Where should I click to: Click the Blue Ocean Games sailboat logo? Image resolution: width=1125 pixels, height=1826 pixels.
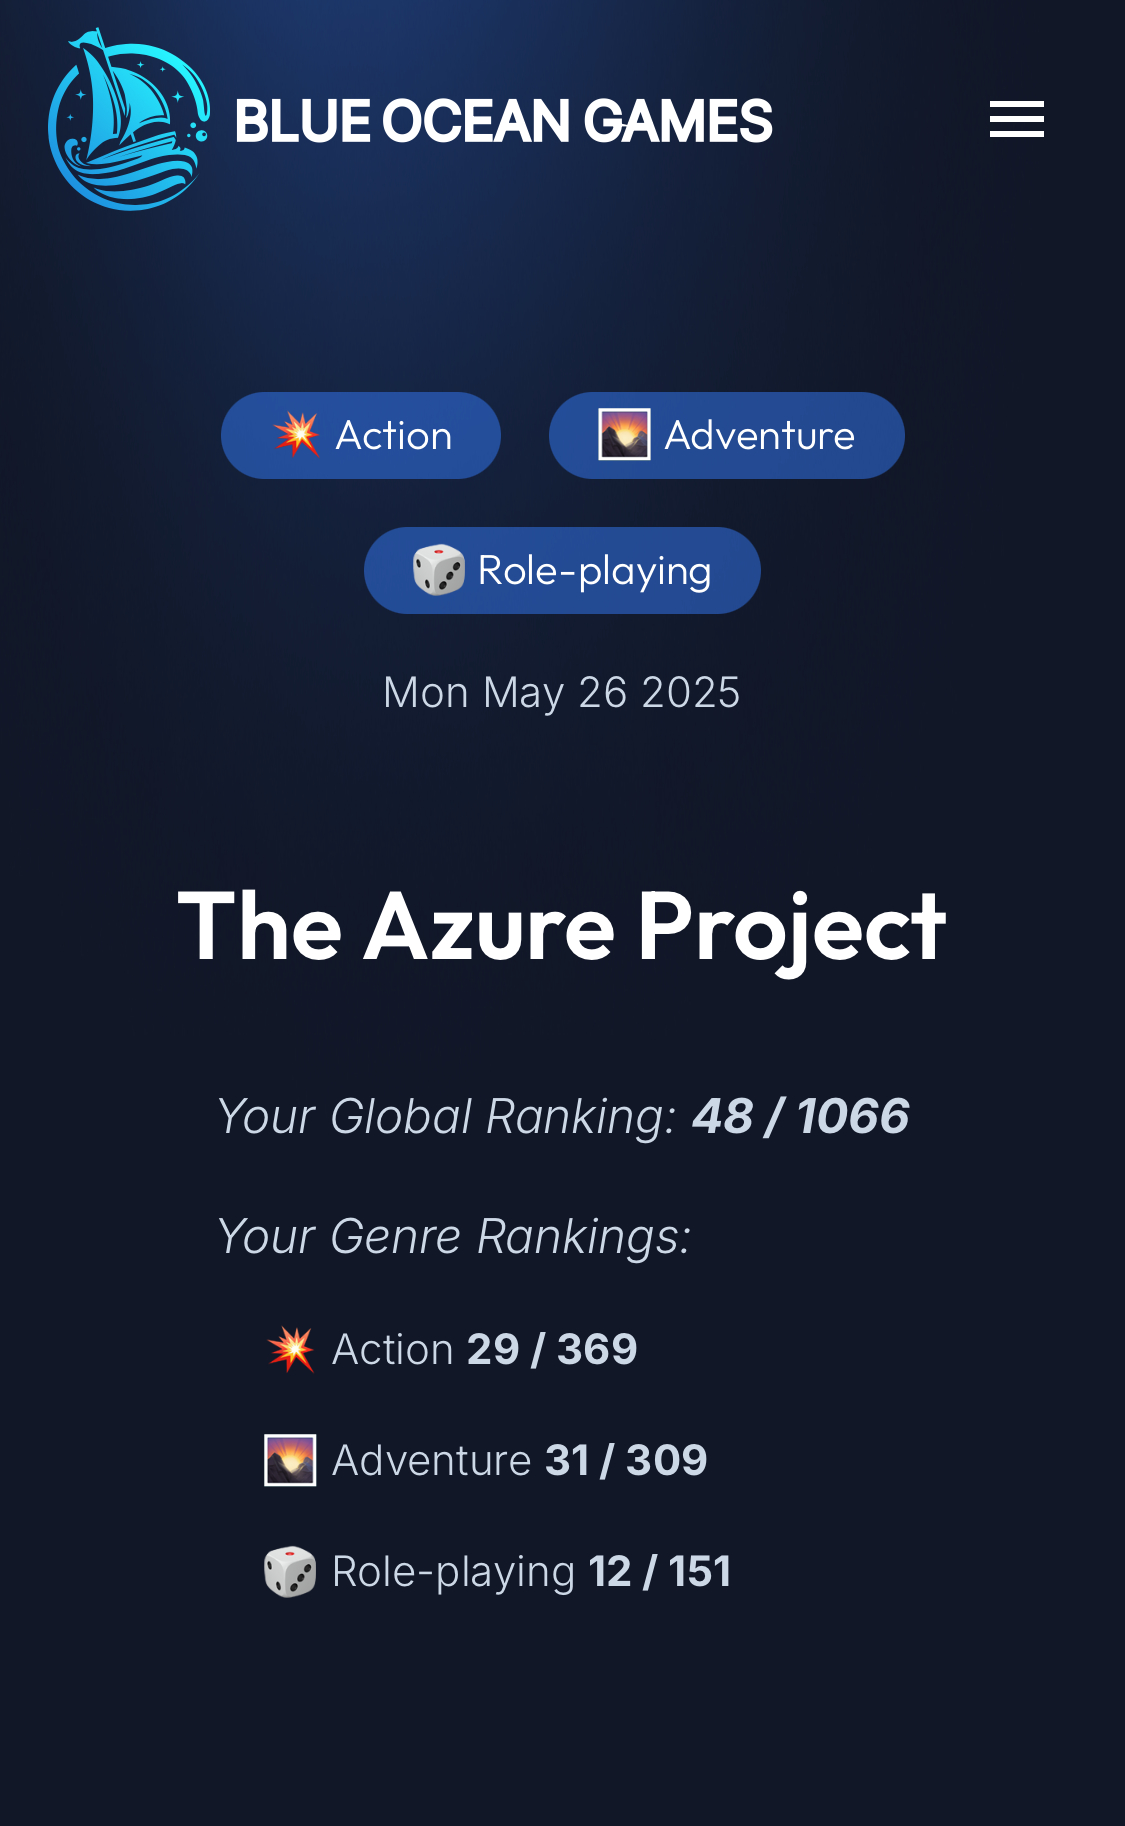coord(129,120)
